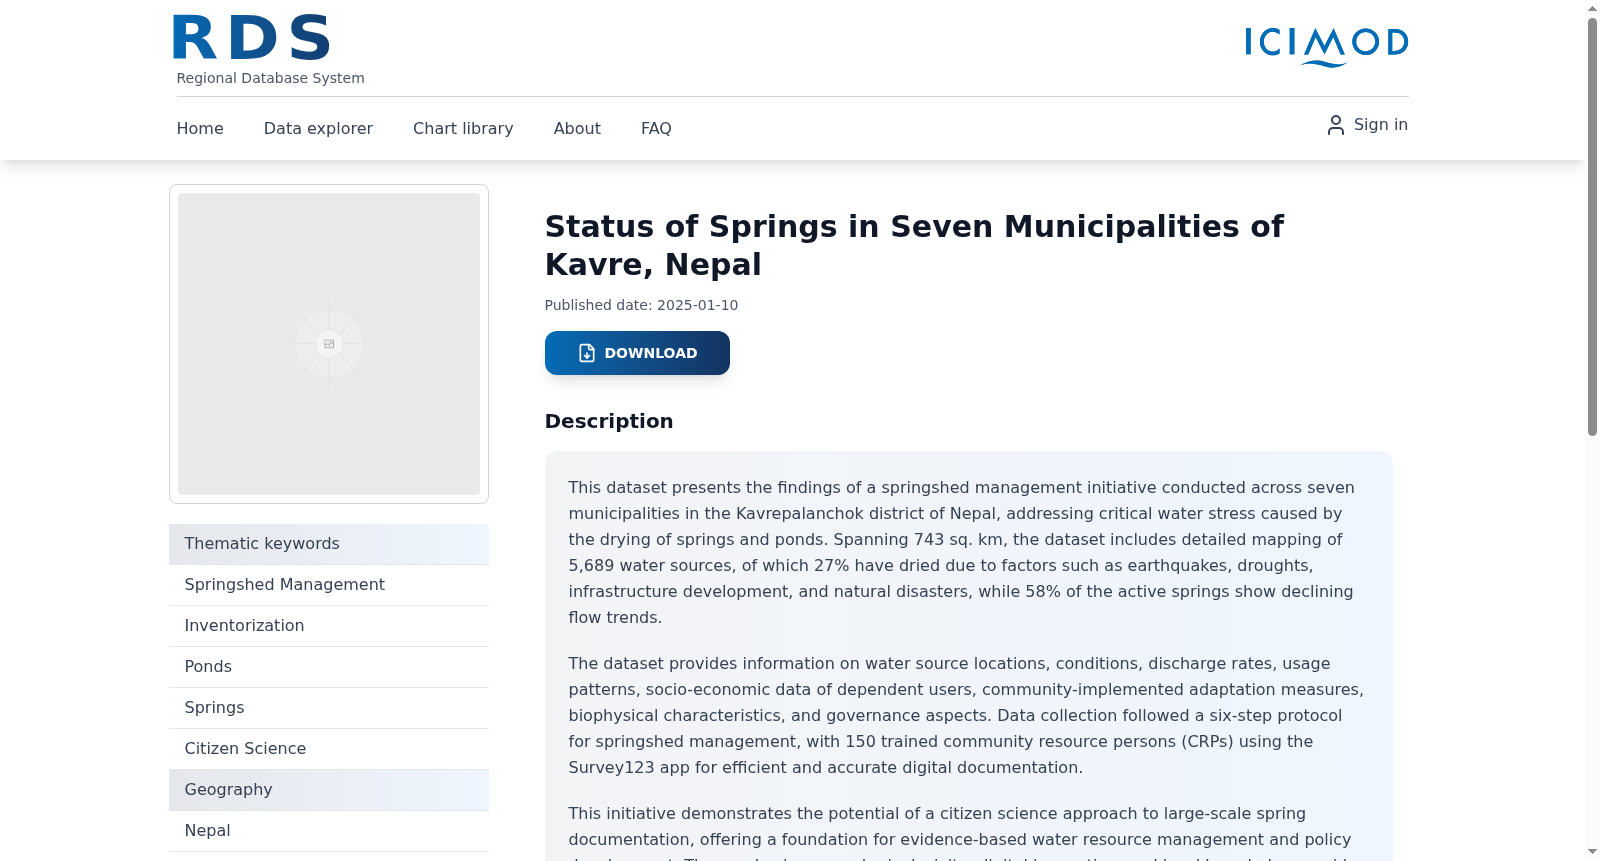The height and width of the screenshot is (861, 1600).
Task: Select the Citizen Science keyword
Action: point(329,749)
